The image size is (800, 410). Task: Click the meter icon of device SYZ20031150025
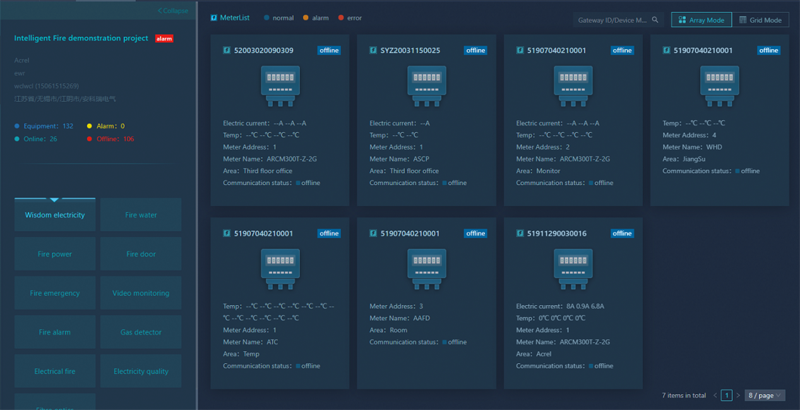tap(427, 85)
